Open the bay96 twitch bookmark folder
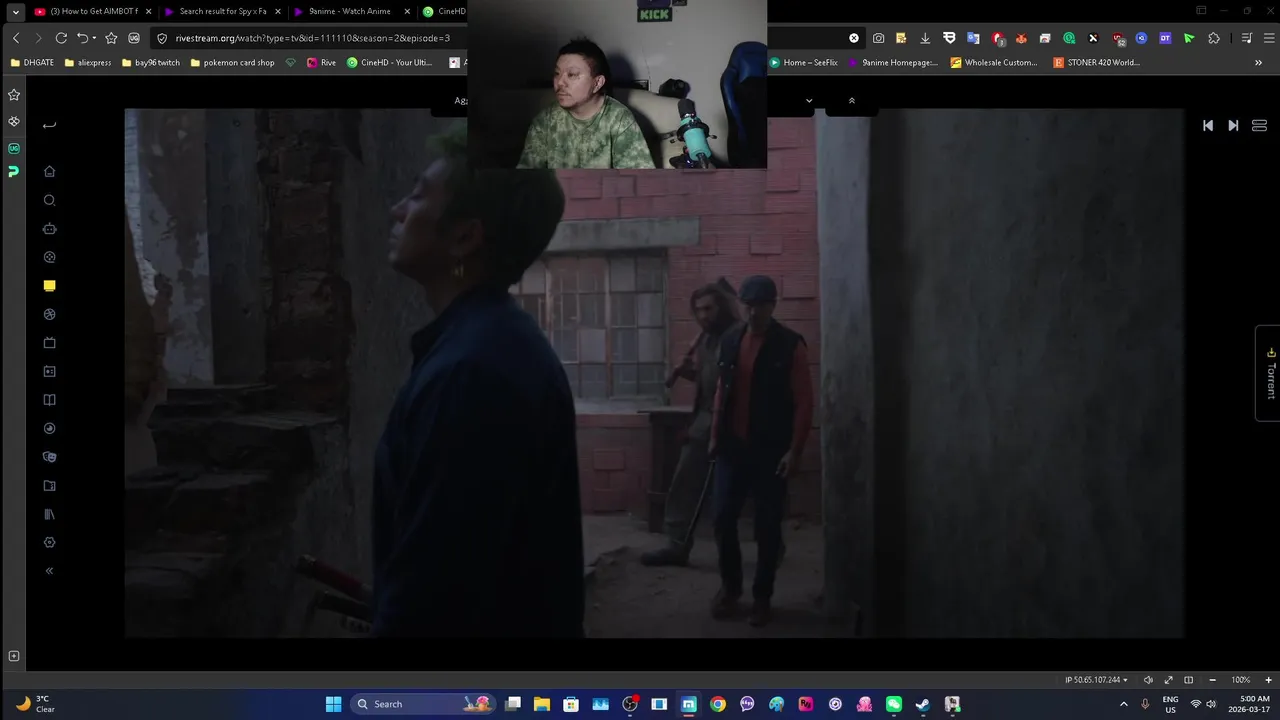This screenshot has height=720, width=1280. [x=150, y=62]
